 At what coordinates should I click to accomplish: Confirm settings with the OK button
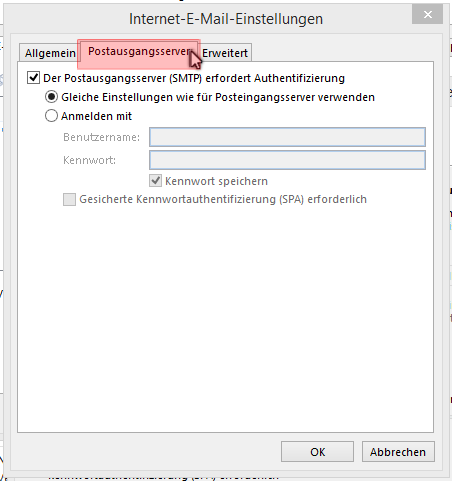pos(317,452)
